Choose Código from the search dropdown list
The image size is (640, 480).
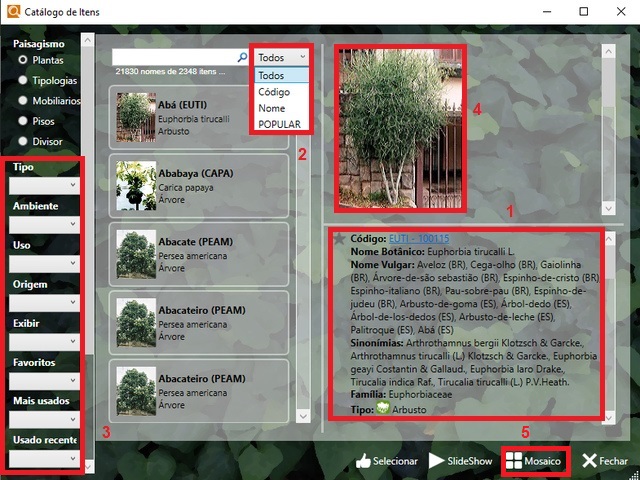click(x=273, y=92)
